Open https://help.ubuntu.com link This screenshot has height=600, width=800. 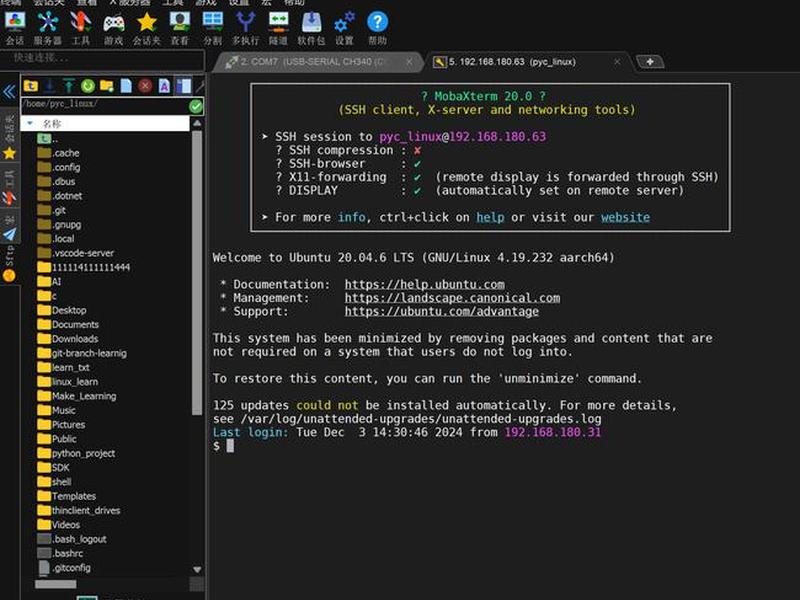[424, 284]
